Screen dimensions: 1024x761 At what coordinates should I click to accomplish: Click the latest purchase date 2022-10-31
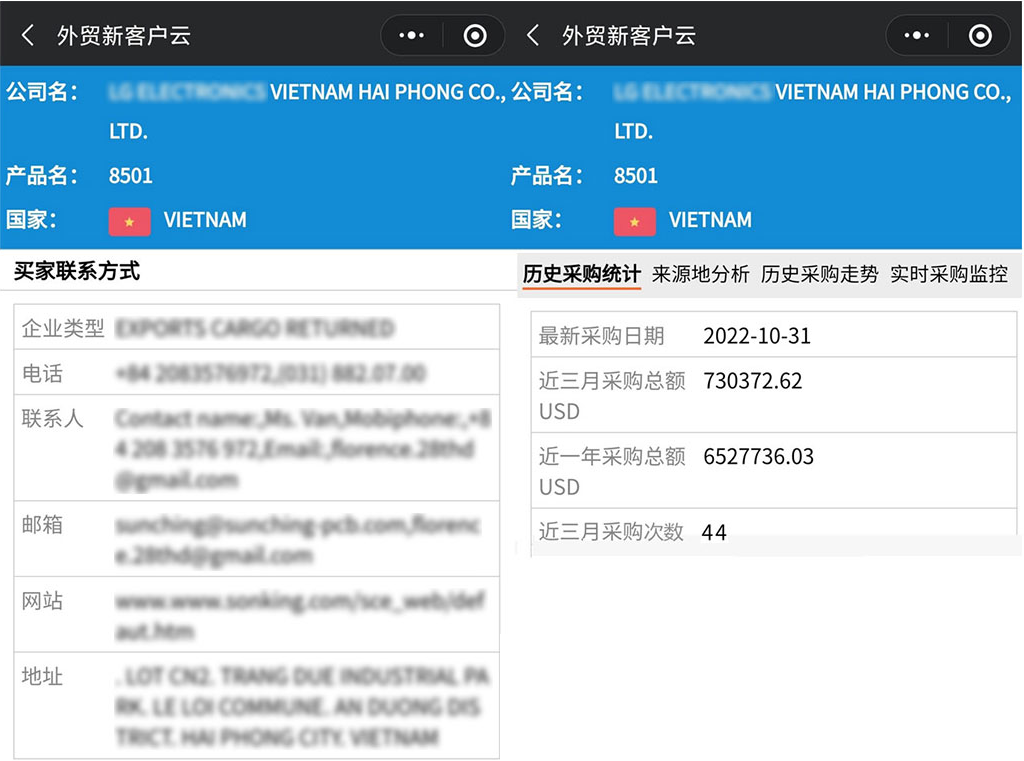tap(757, 336)
